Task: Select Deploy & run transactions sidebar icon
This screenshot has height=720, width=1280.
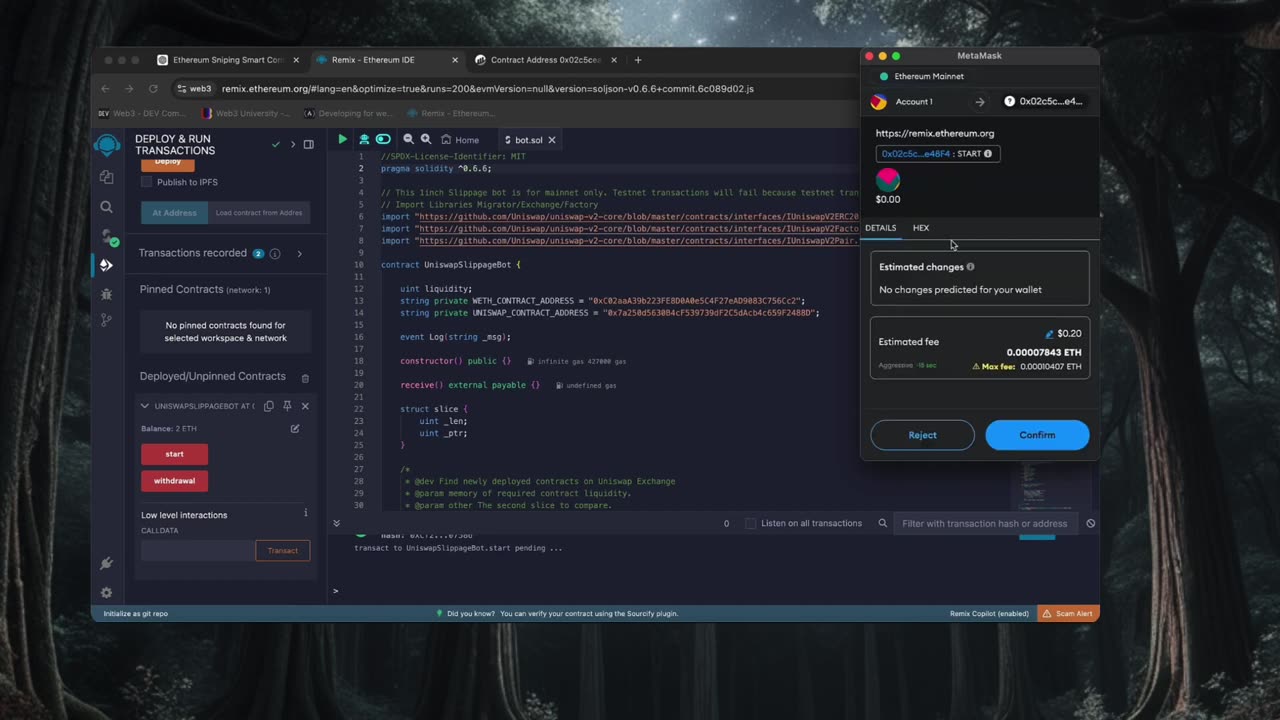Action: tap(107, 265)
